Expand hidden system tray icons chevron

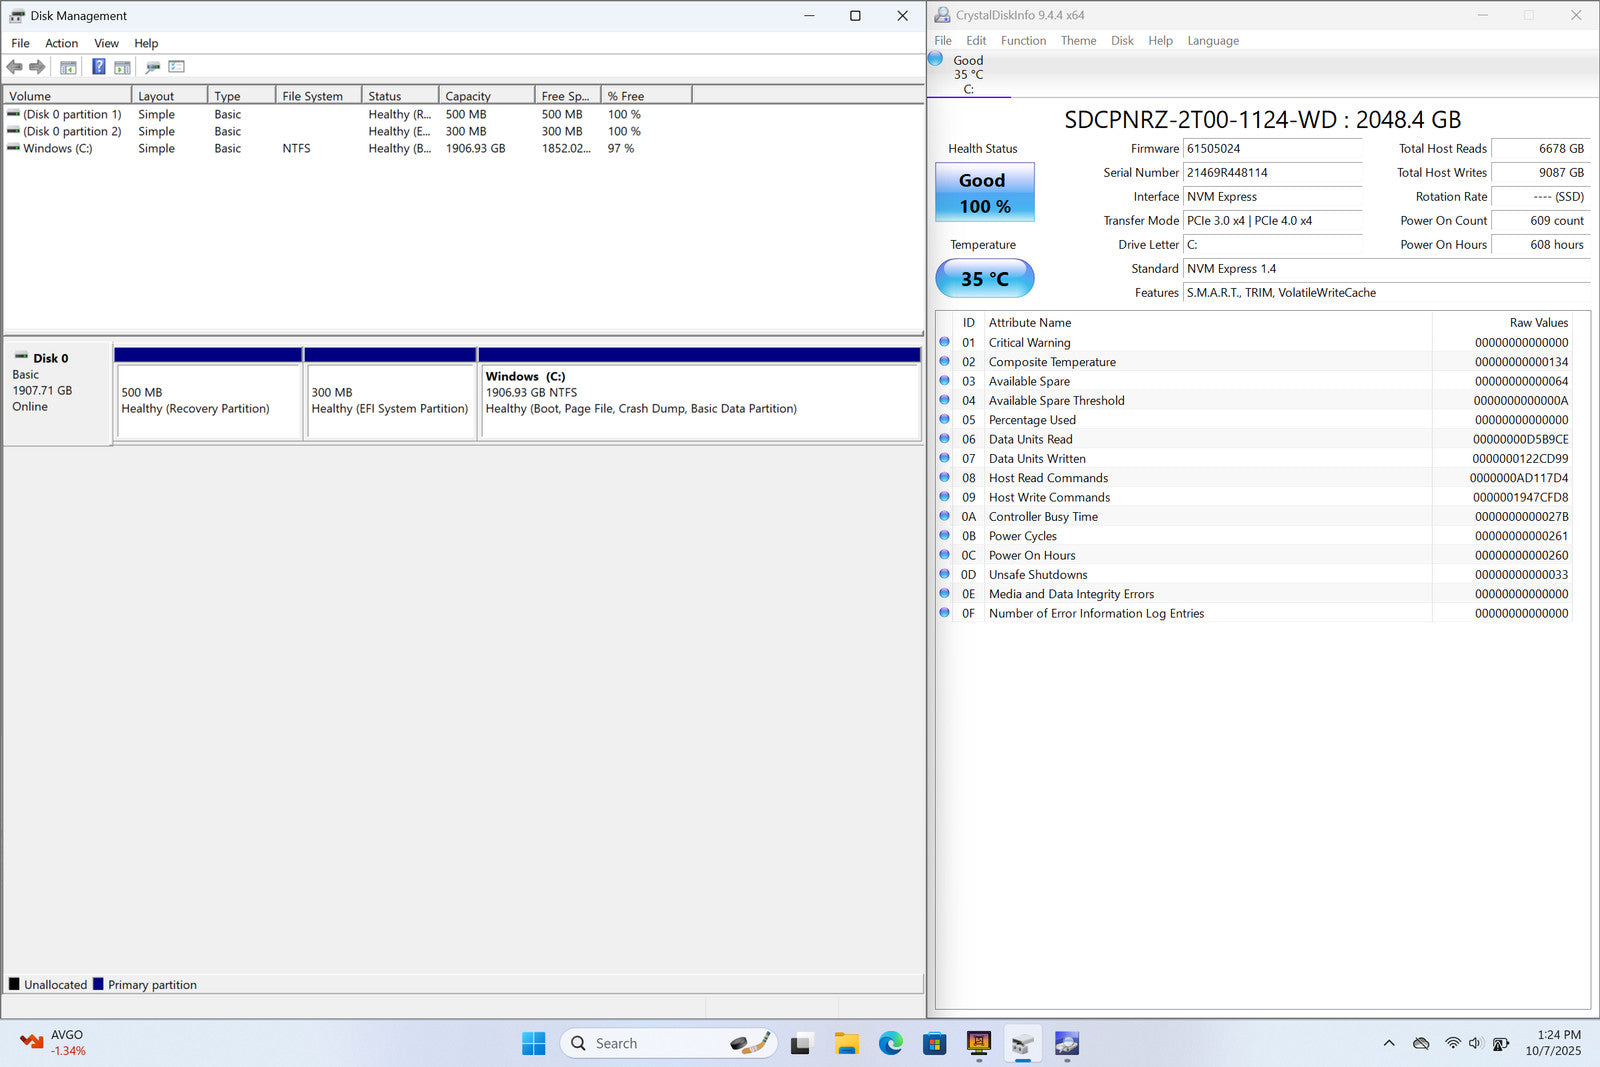click(x=1389, y=1043)
